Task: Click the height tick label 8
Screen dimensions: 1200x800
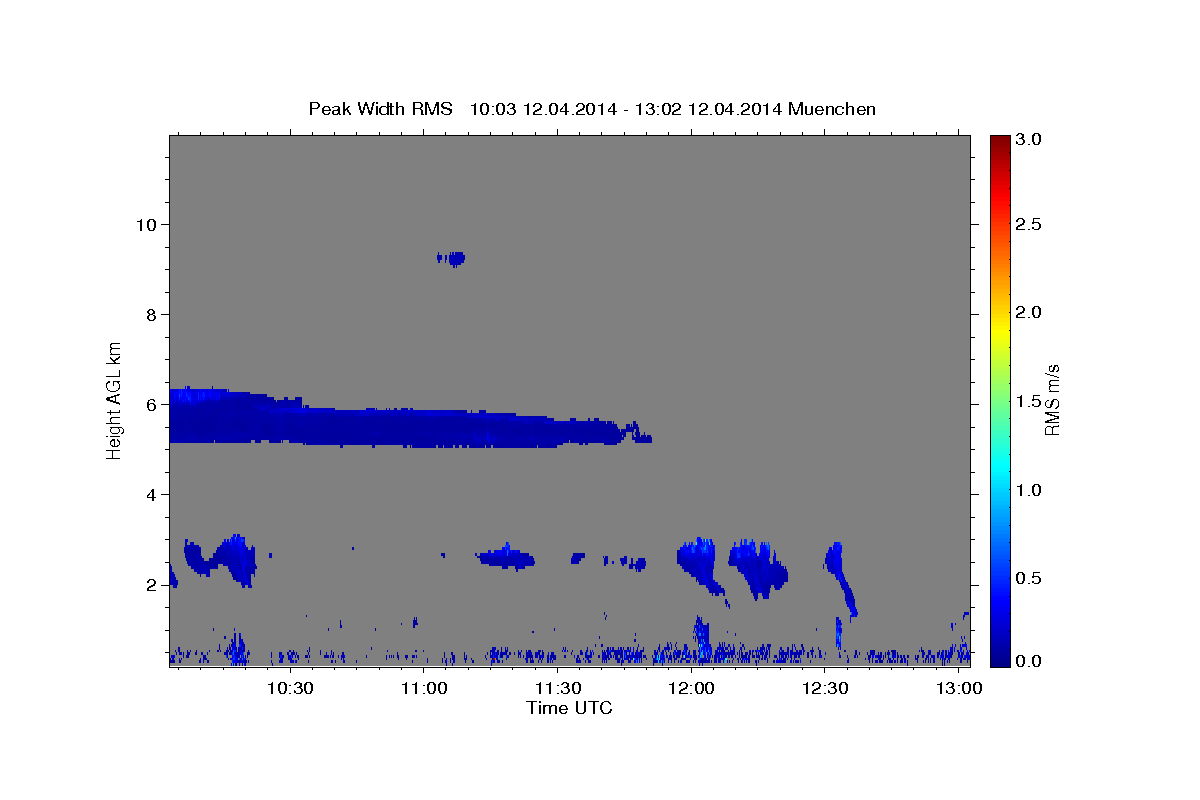Action: point(150,314)
